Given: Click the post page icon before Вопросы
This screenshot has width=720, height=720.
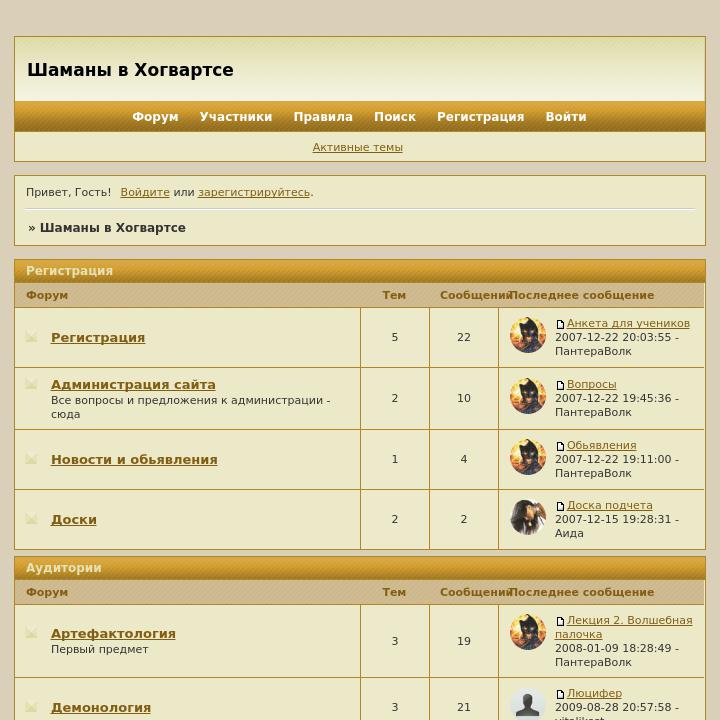Looking at the screenshot, I should 560,385.
